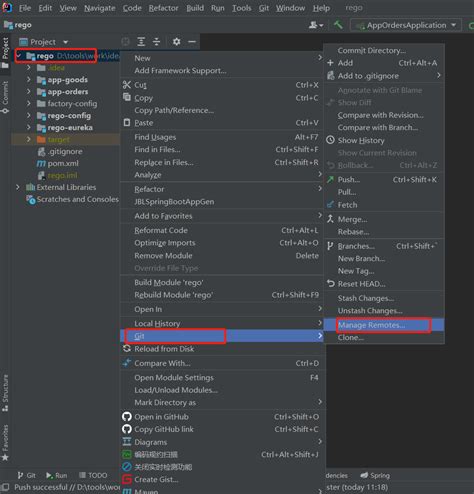This screenshot has height=494, width=474.
Task: Click the Select Opened File target icon
Action: 126,42
